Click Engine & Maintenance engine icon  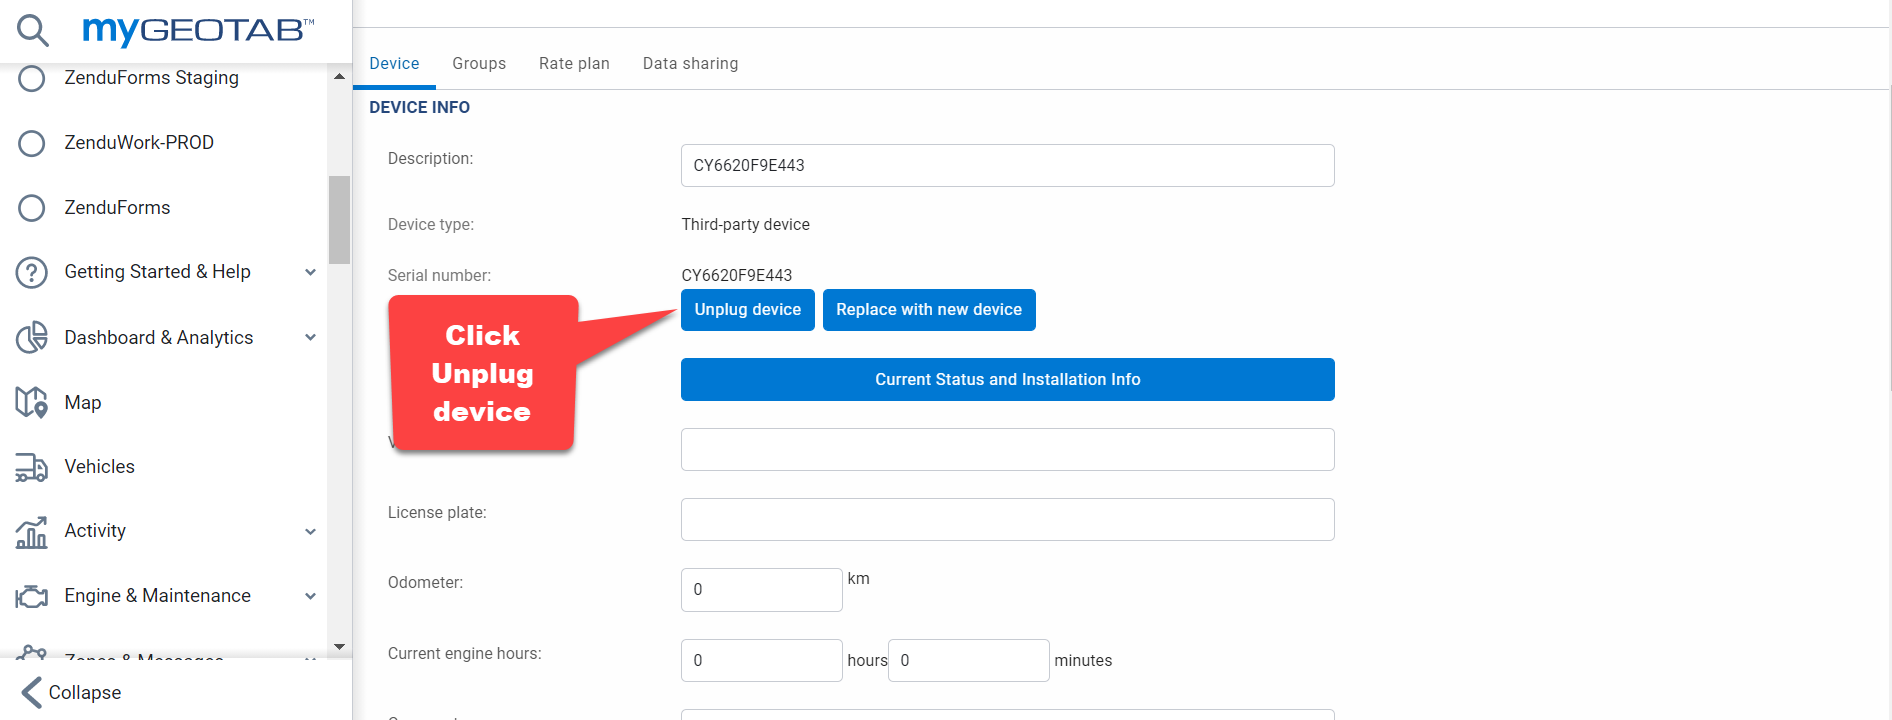click(x=32, y=596)
